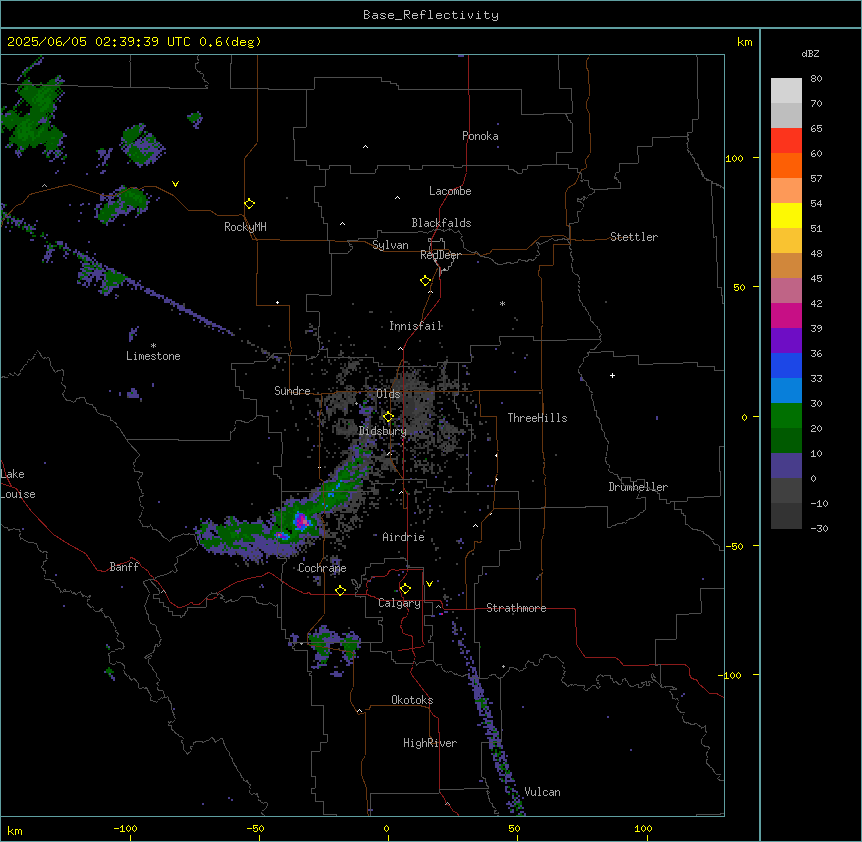Click the Vulcan label
The image size is (862, 842).
pos(542,792)
